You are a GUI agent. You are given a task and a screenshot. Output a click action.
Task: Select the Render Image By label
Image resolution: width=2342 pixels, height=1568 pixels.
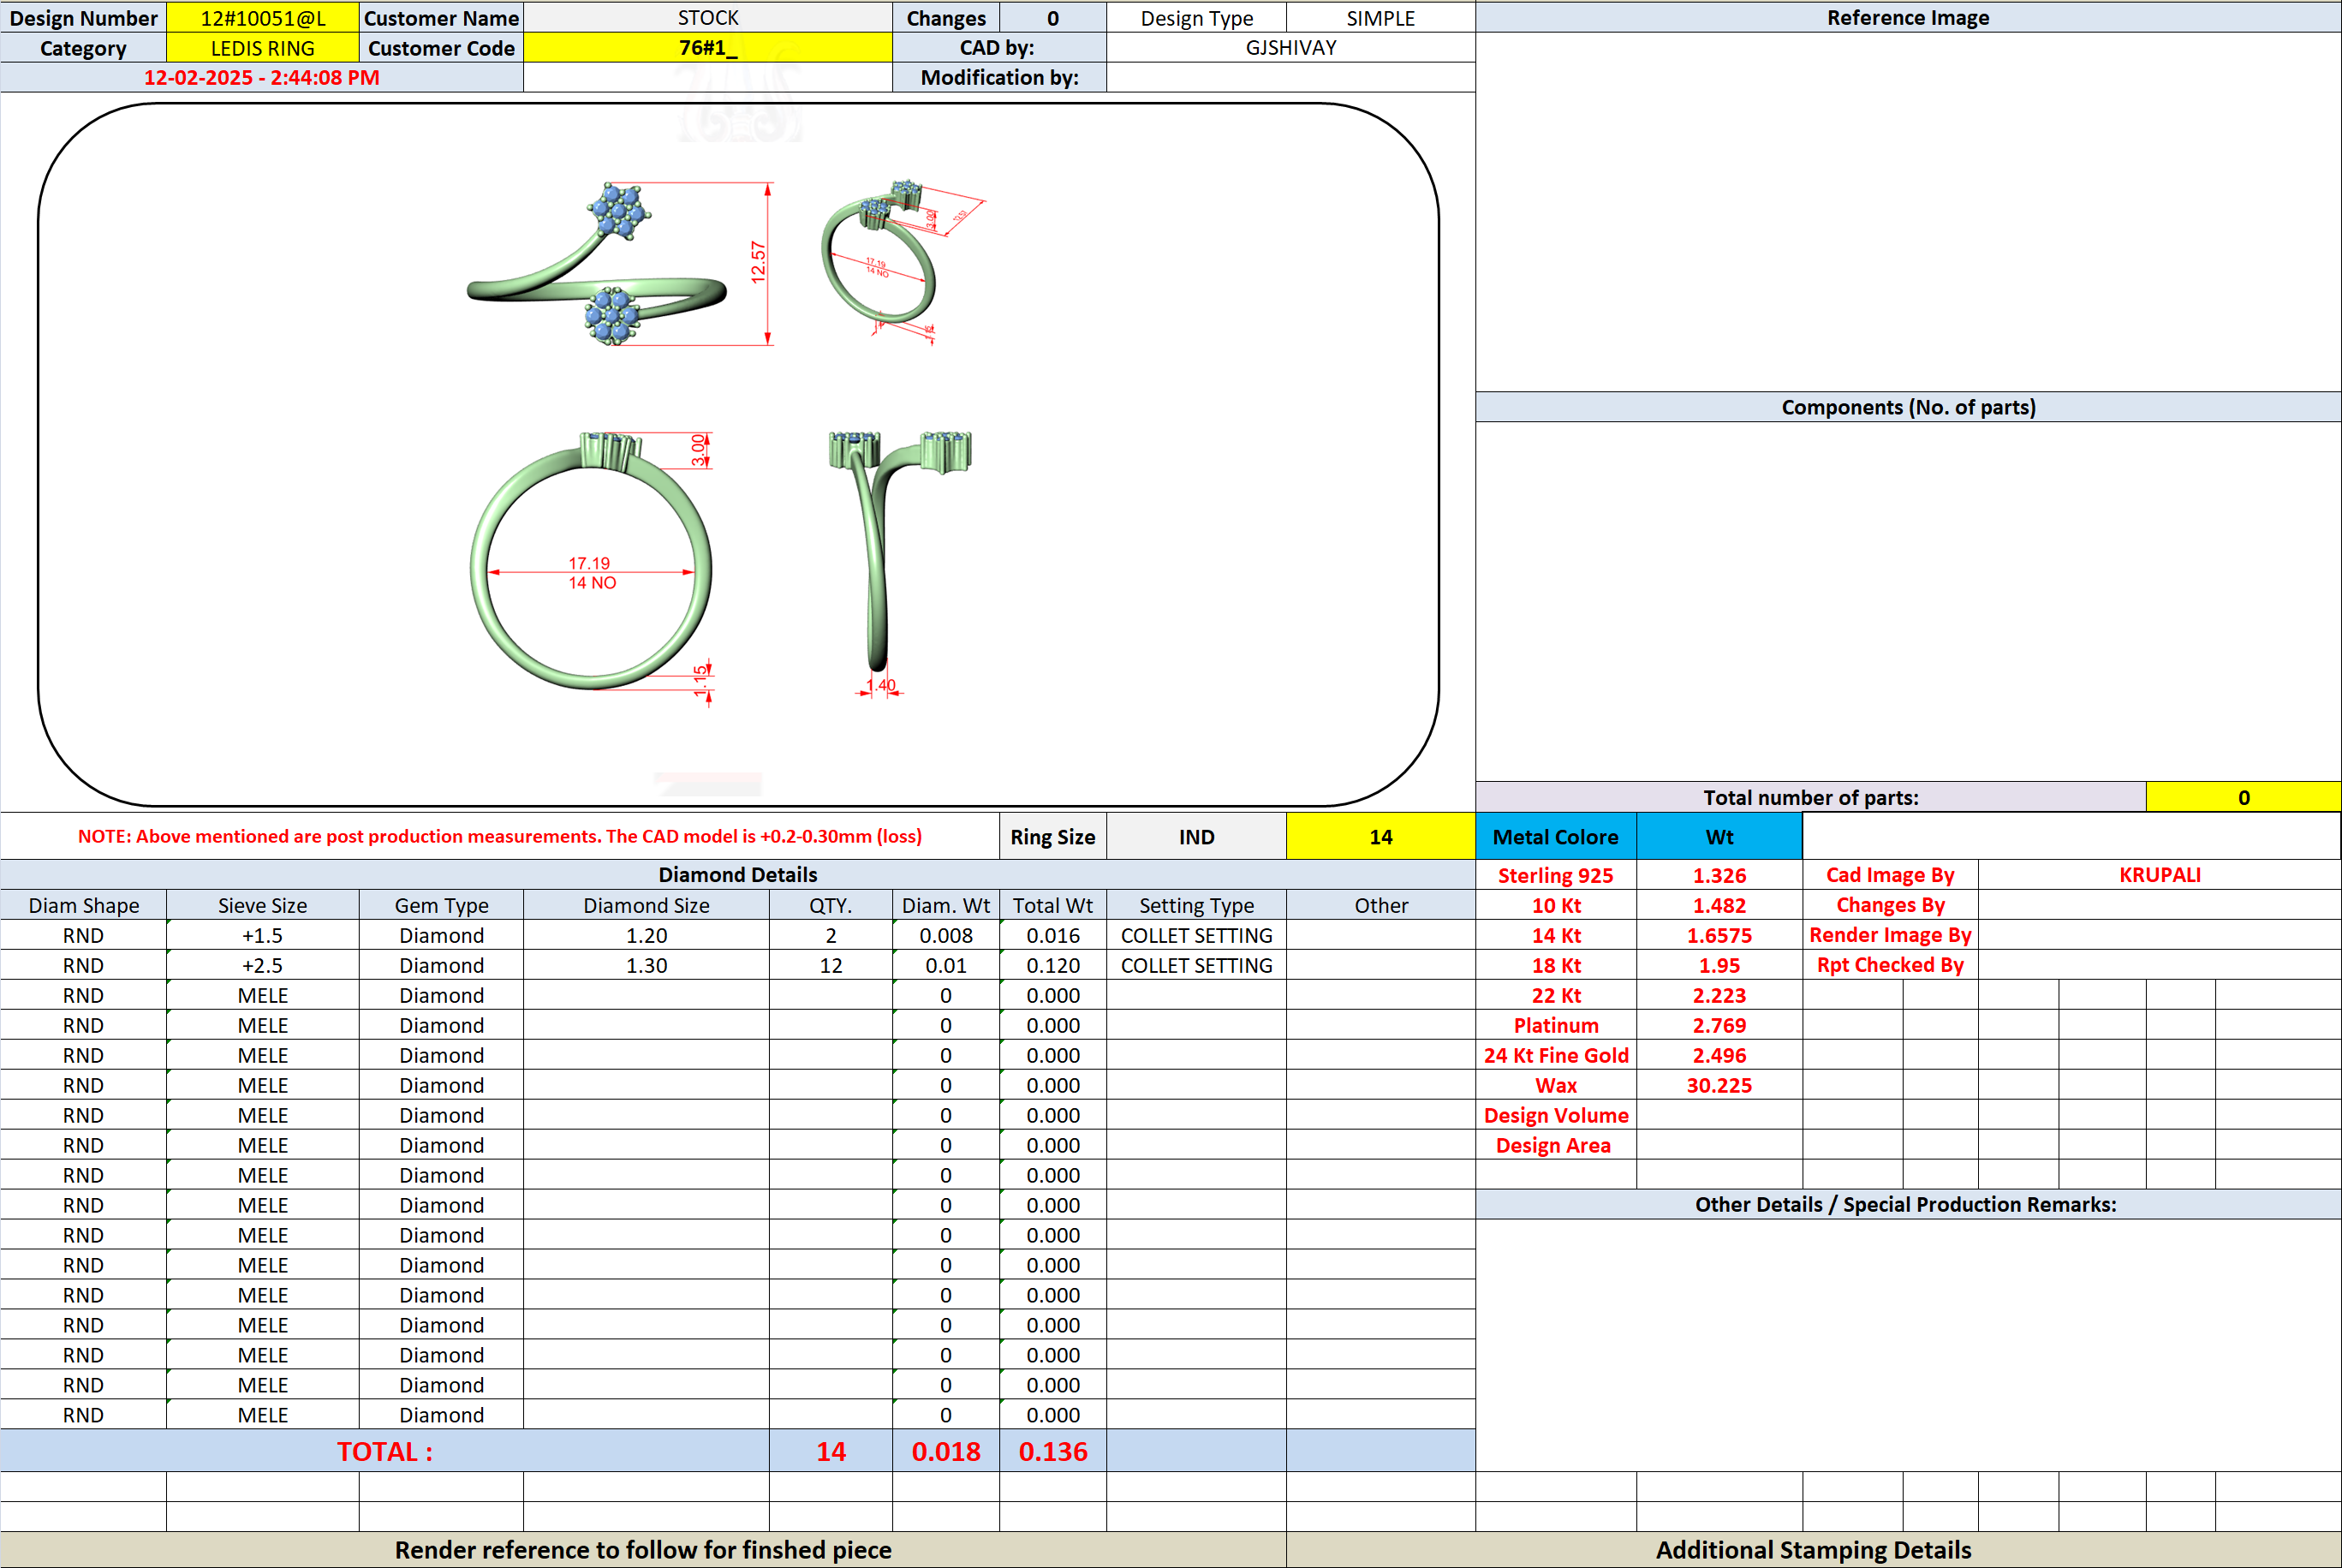(1890, 935)
